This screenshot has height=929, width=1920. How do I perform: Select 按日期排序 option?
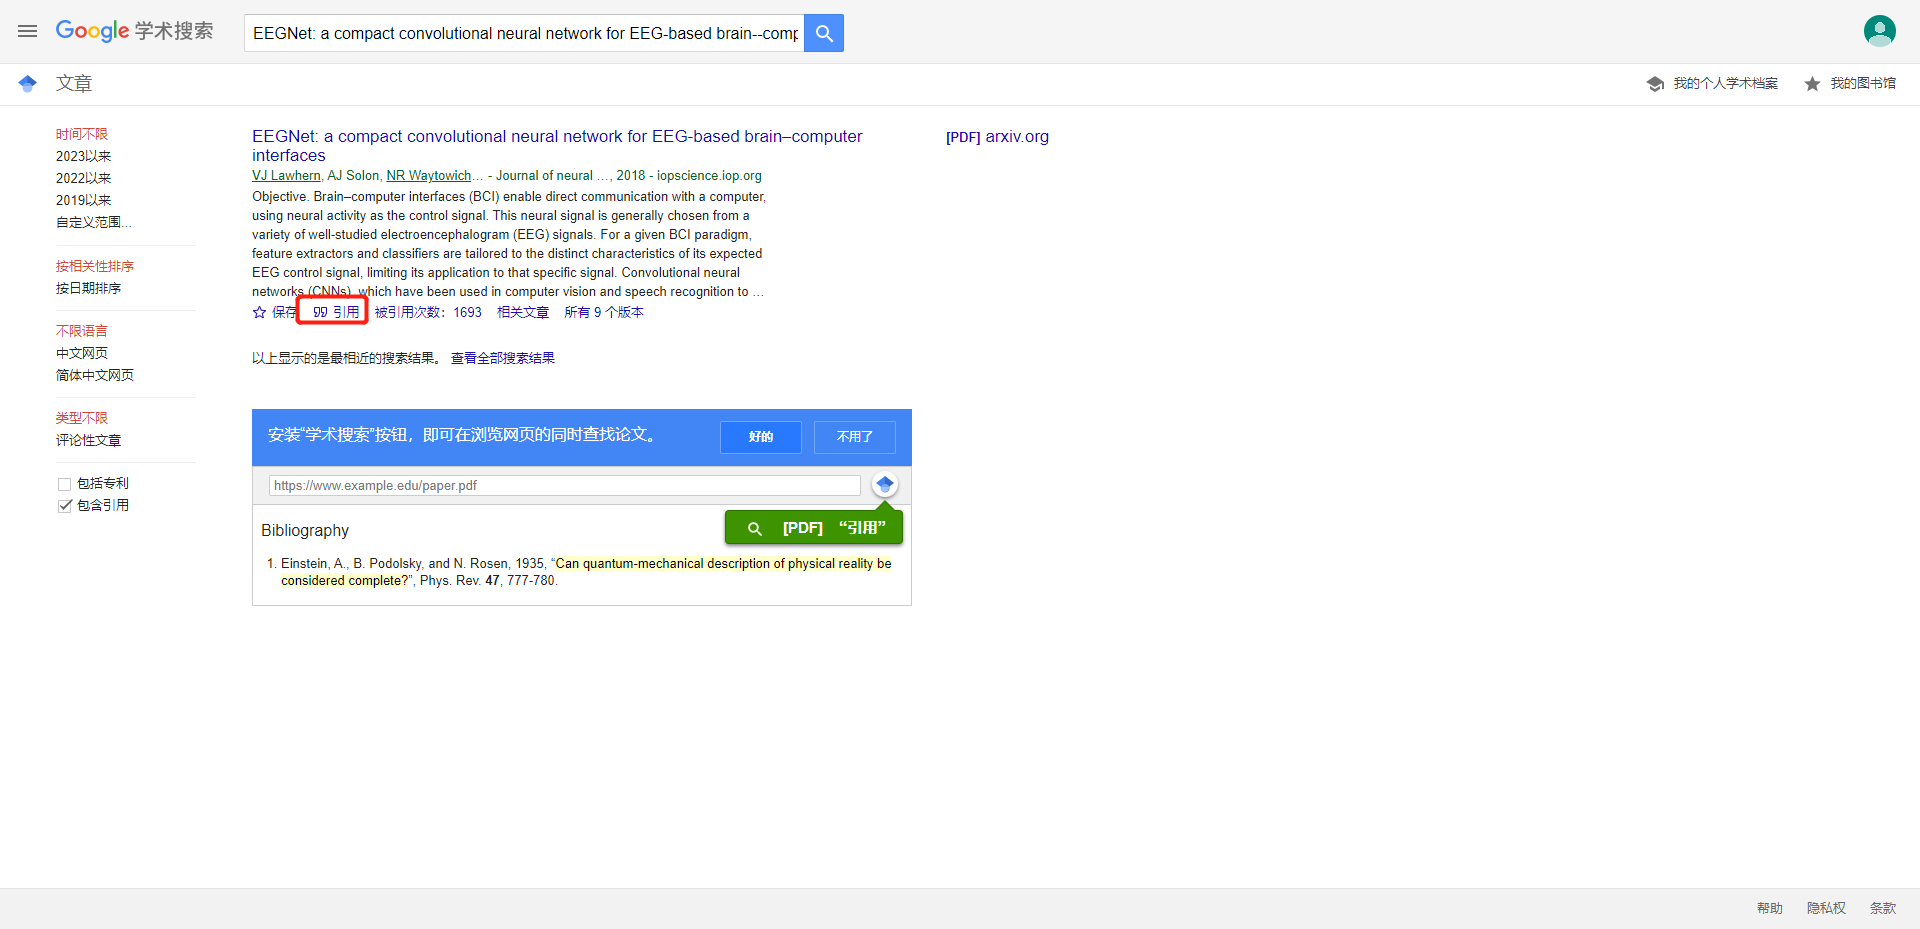point(89,288)
